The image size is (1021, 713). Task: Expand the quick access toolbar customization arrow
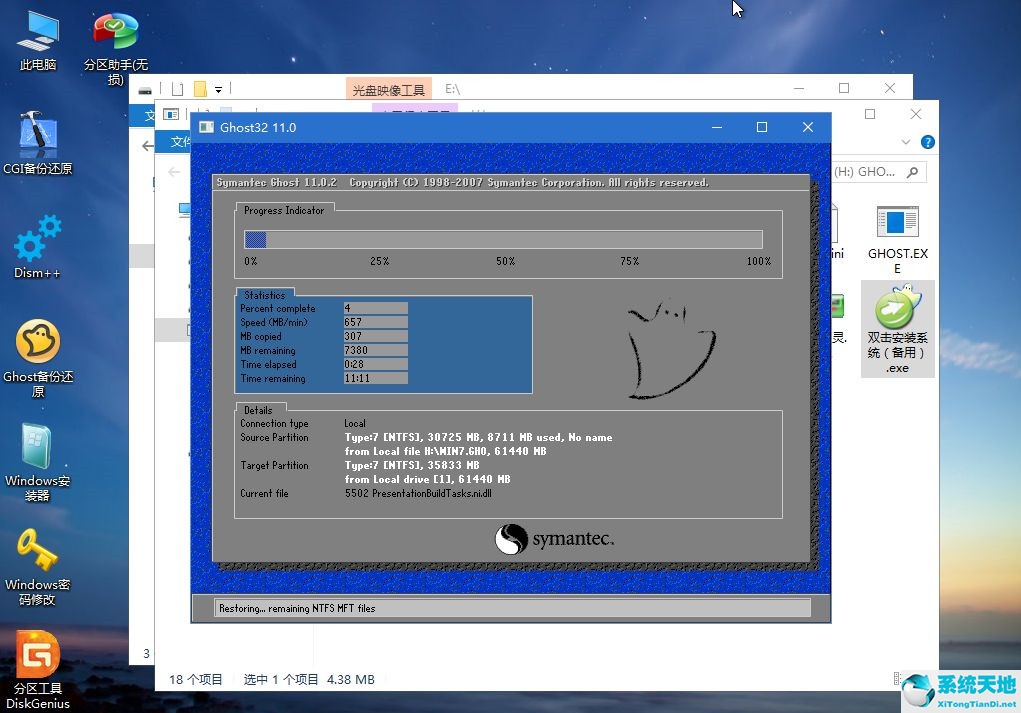tap(217, 89)
